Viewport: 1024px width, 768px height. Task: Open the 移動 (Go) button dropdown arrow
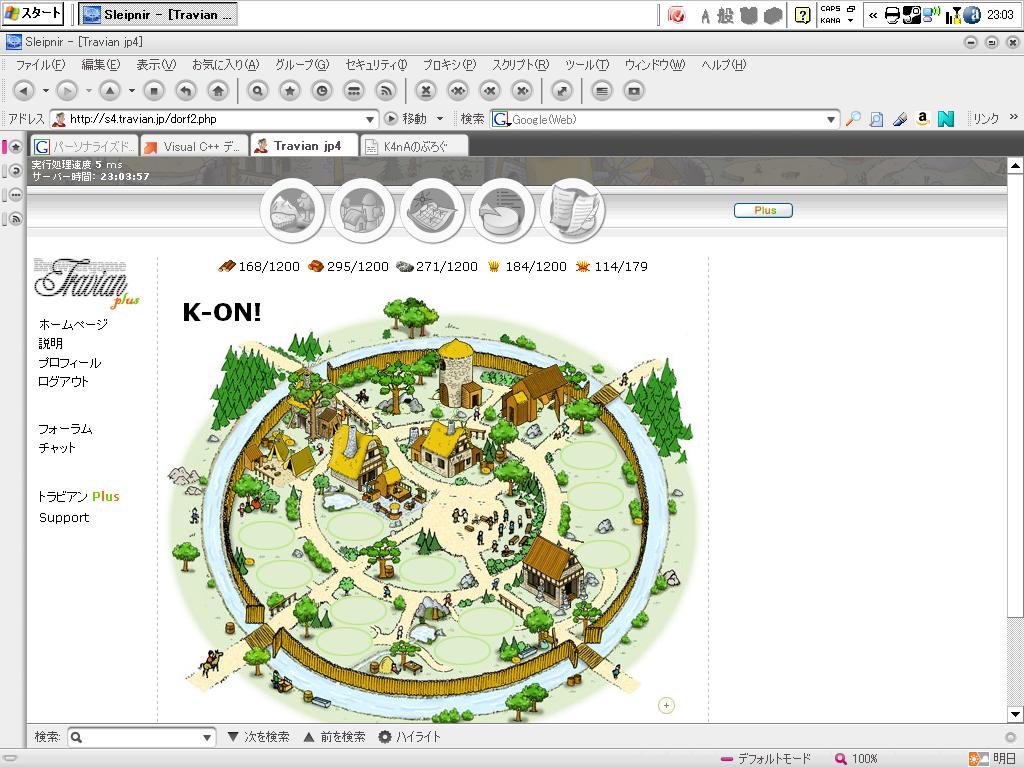coord(440,119)
